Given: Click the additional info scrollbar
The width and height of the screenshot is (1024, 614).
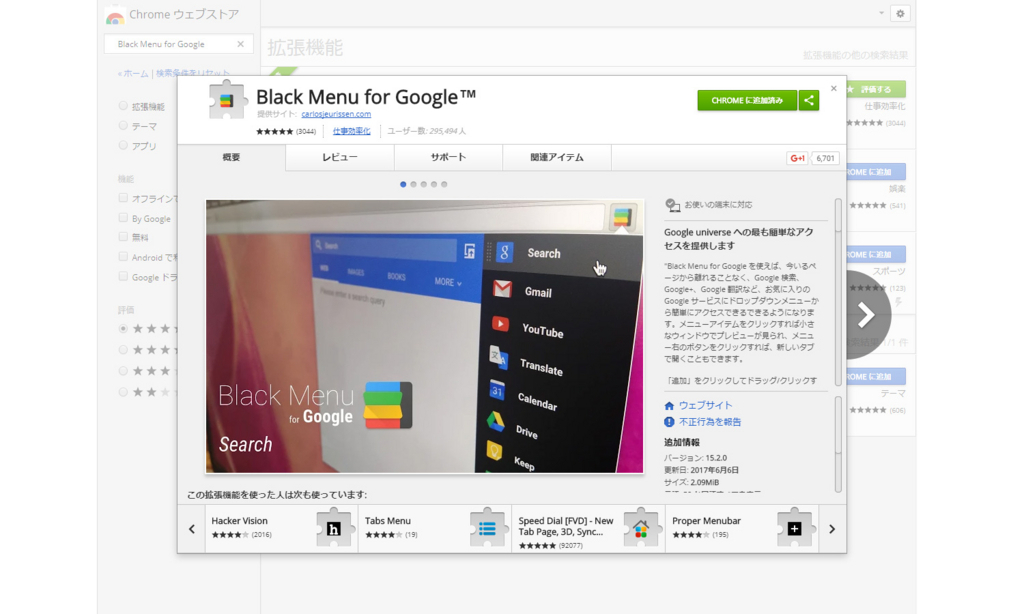Looking at the screenshot, I should point(838,444).
